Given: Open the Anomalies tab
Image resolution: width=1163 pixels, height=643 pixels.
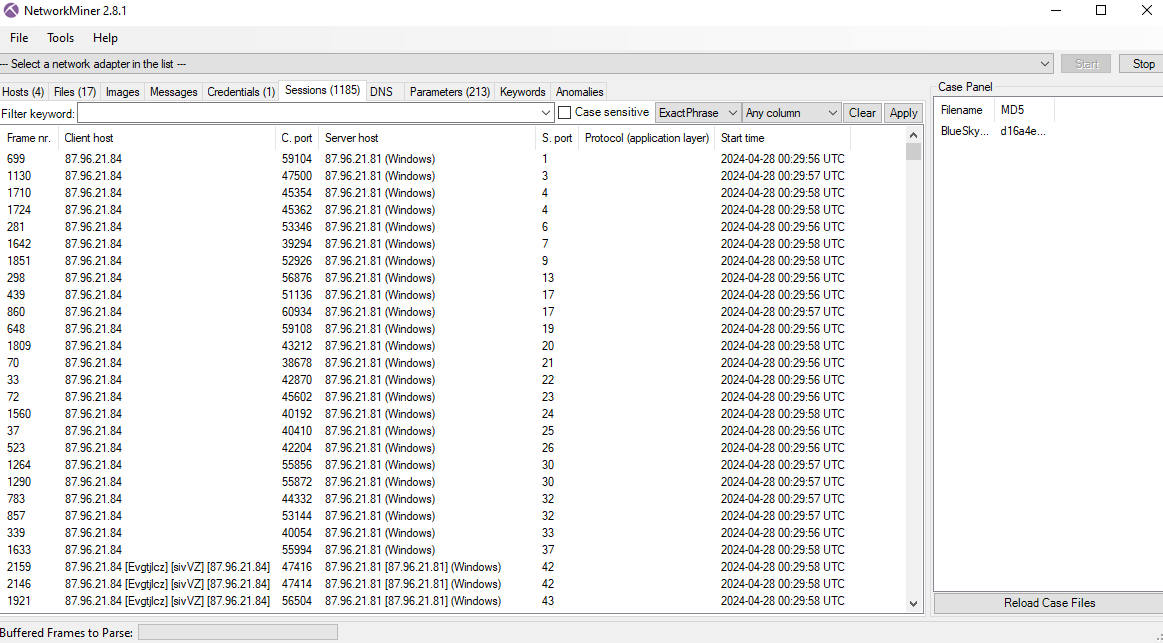Looking at the screenshot, I should [x=579, y=92].
